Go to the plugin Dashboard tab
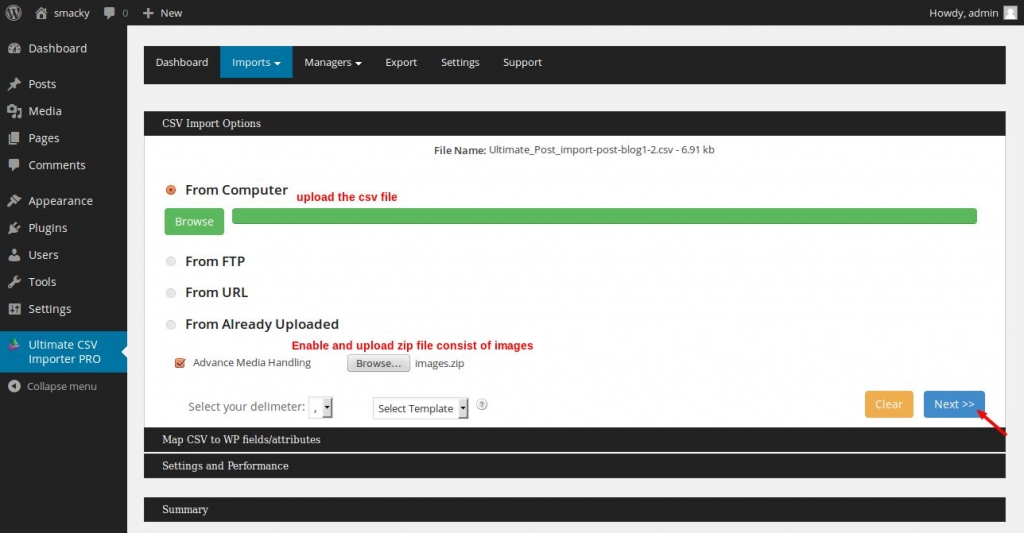 [182, 62]
